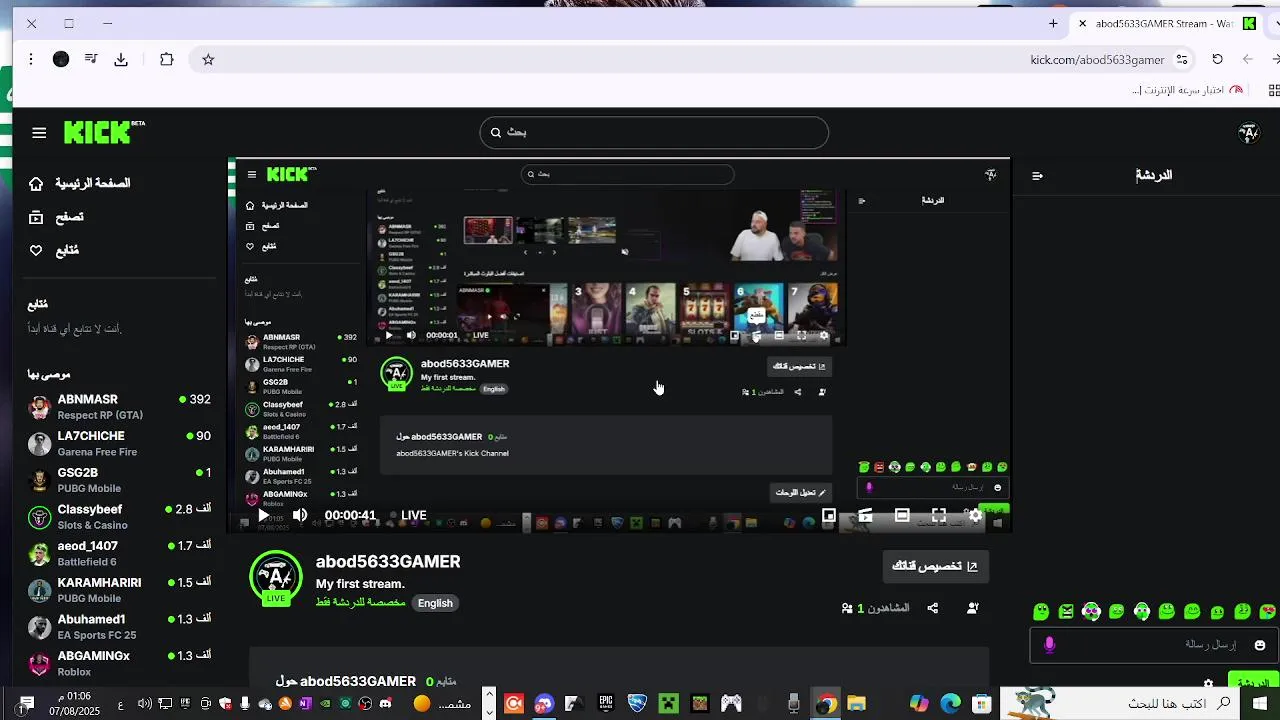The height and width of the screenshot is (720, 1280).
Task: Mute the stream with the volume icon
Action: pos(299,516)
